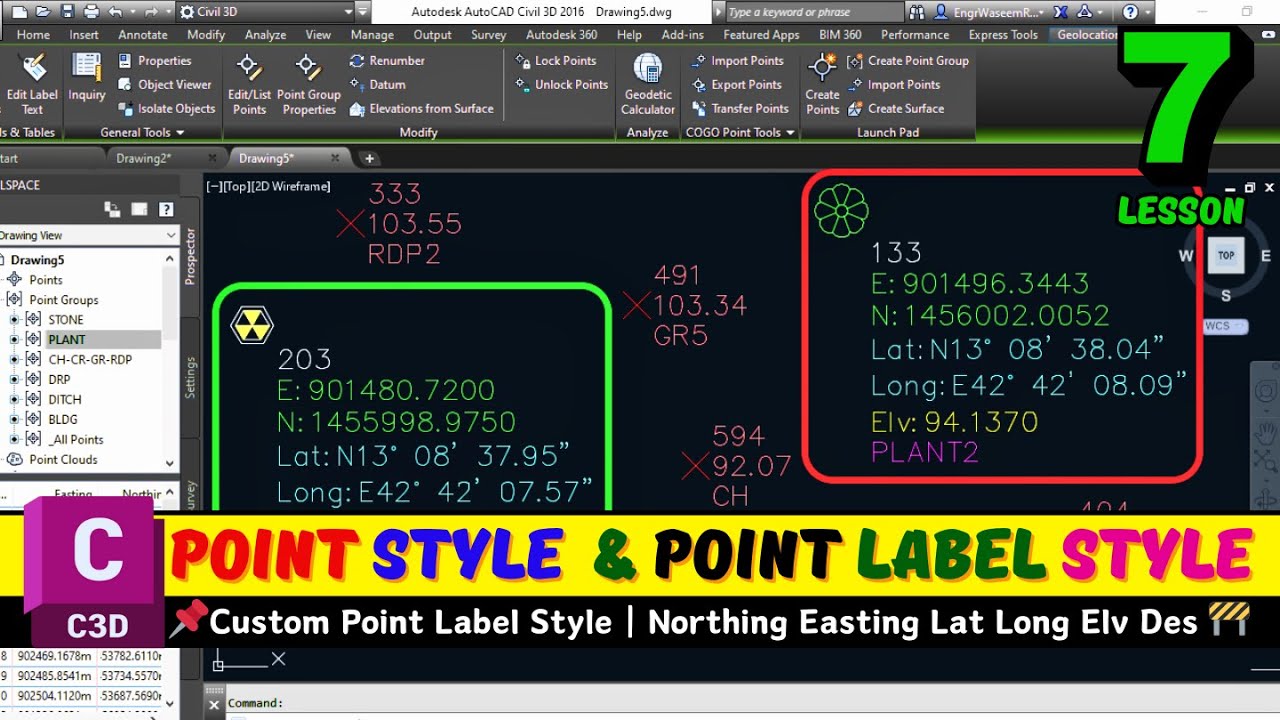Open the Edit Label Text tool
This screenshot has height=720, width=1280.
pyautogui.click(x=30, y=84)
